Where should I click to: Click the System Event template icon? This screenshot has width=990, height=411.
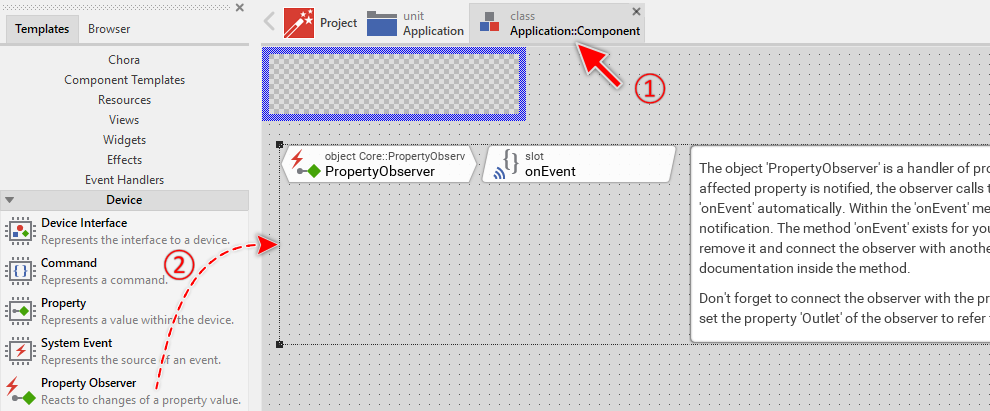click(20, 351)
